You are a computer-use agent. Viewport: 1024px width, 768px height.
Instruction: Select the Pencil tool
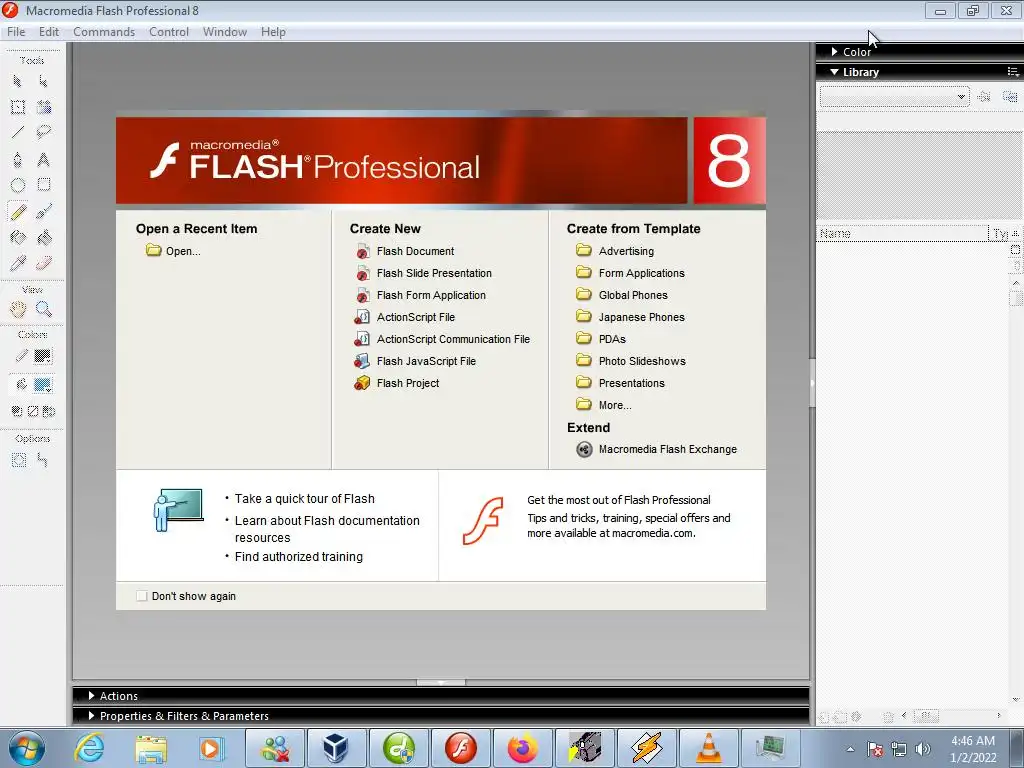[x=18, y=212]
